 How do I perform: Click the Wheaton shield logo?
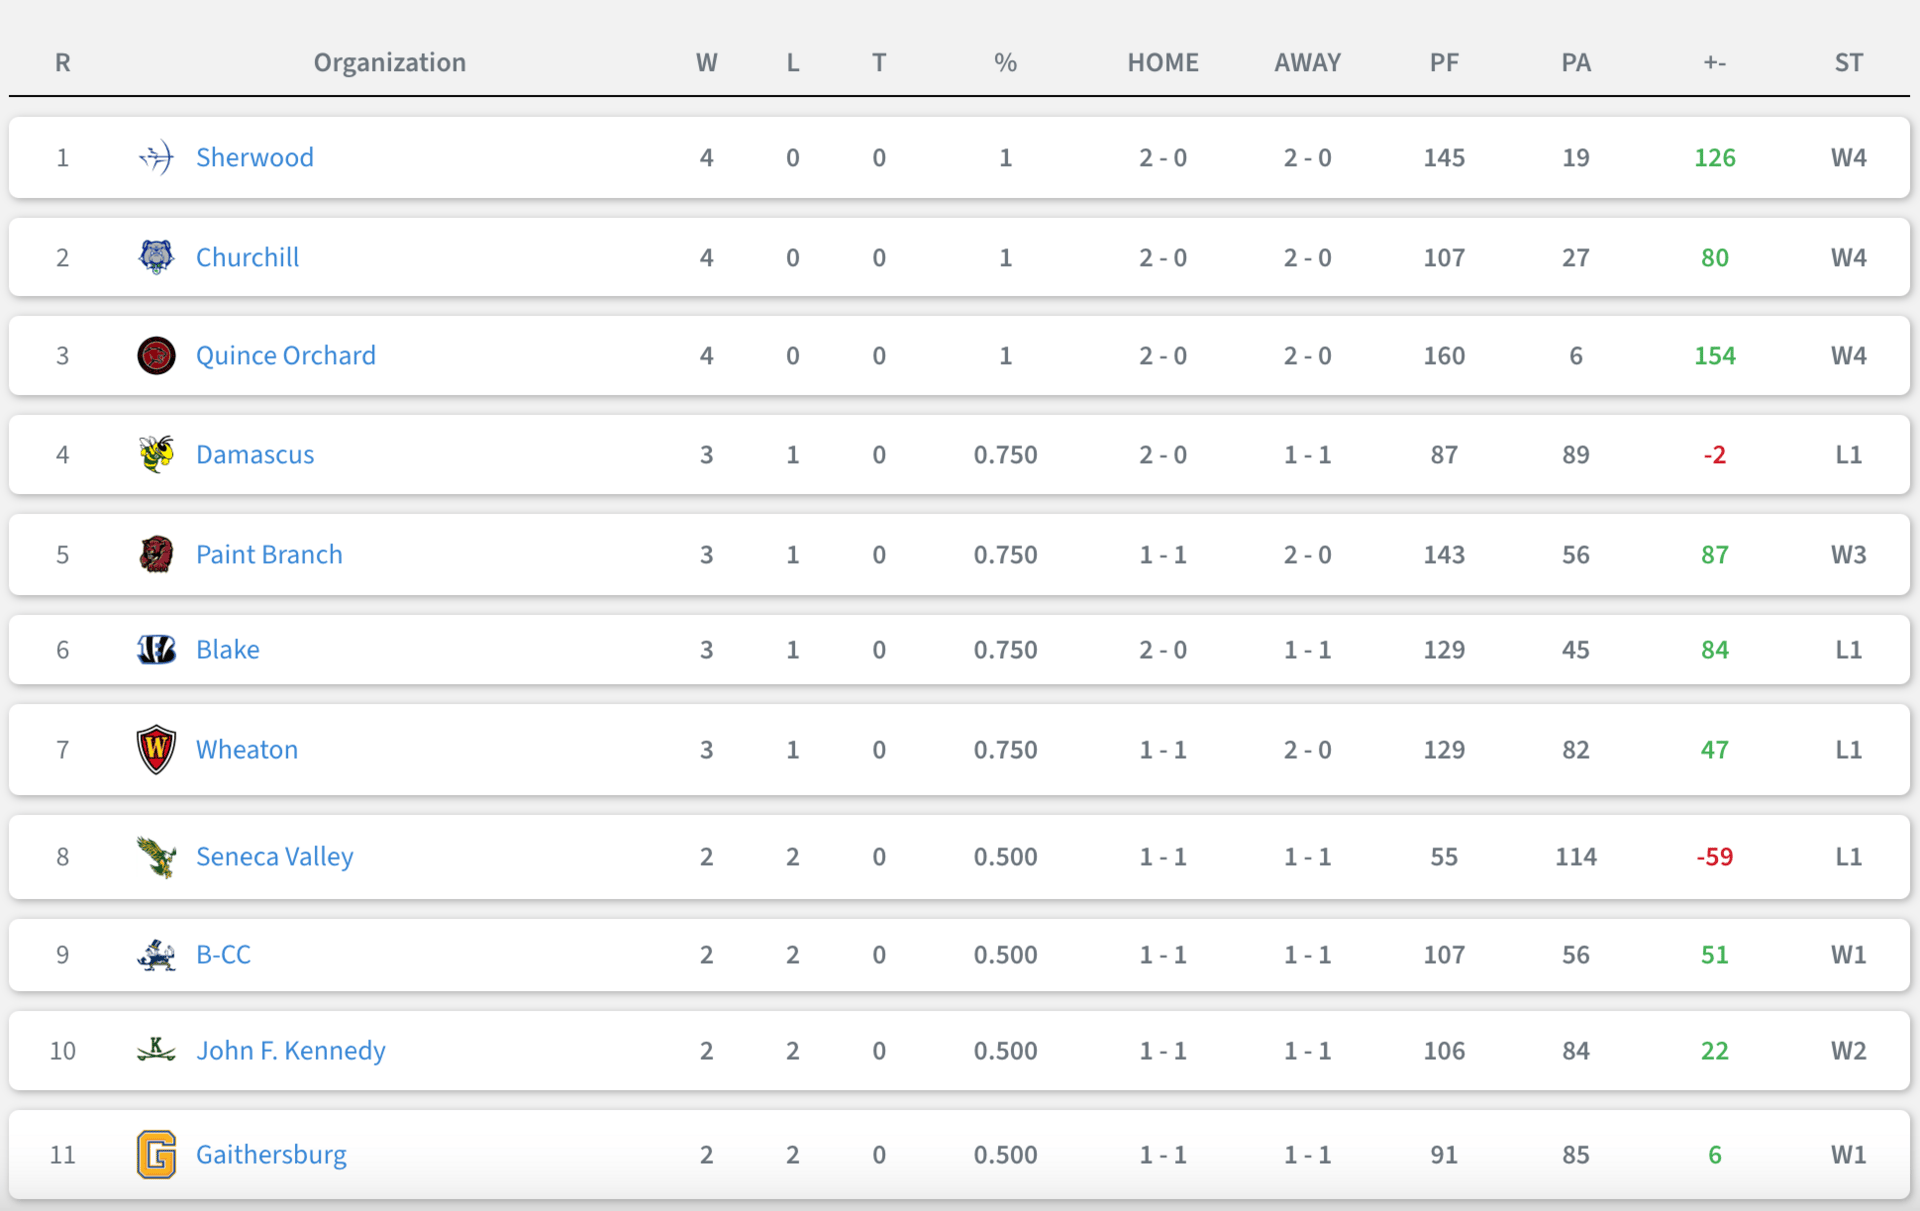[156, 750]
